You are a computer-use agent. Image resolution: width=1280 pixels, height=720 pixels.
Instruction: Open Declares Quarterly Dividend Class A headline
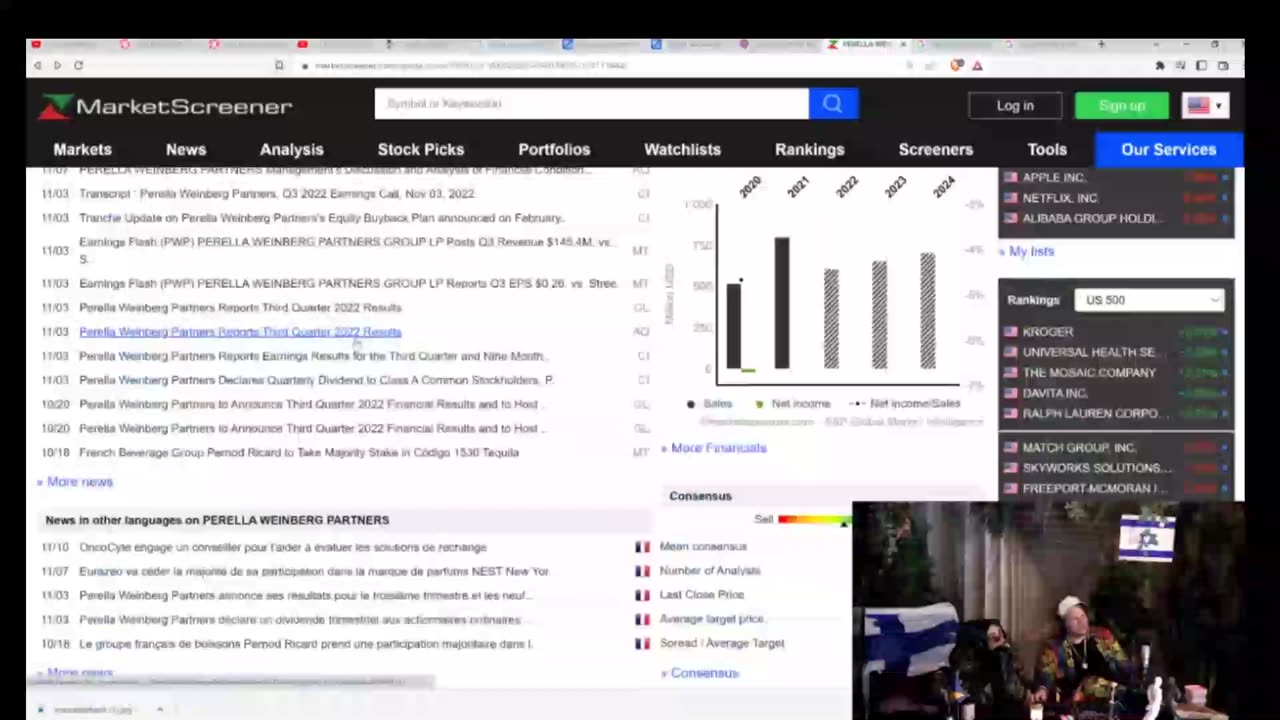(317, 380)
